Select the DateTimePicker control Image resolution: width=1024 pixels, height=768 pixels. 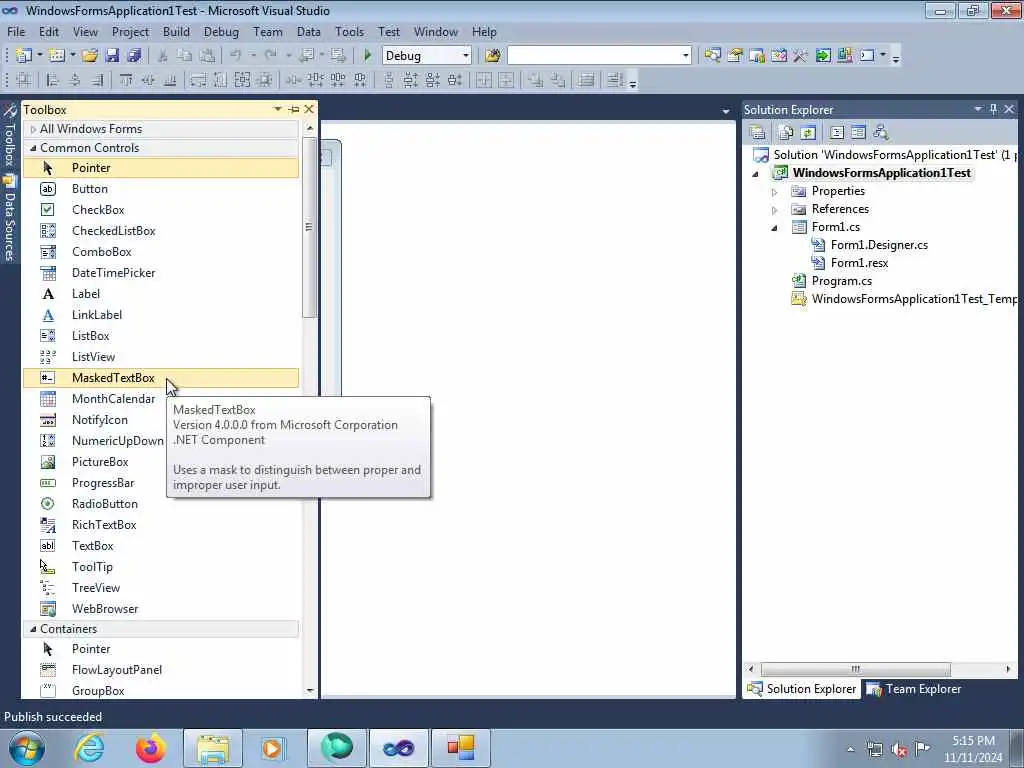coord(161,273)
